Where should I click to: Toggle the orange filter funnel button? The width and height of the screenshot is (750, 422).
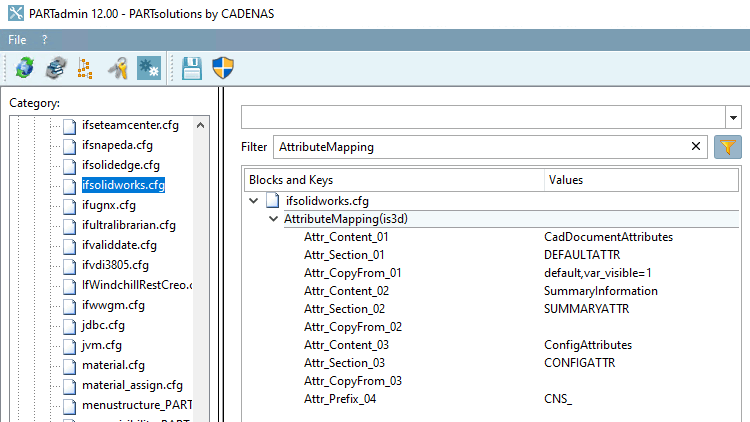727,147
